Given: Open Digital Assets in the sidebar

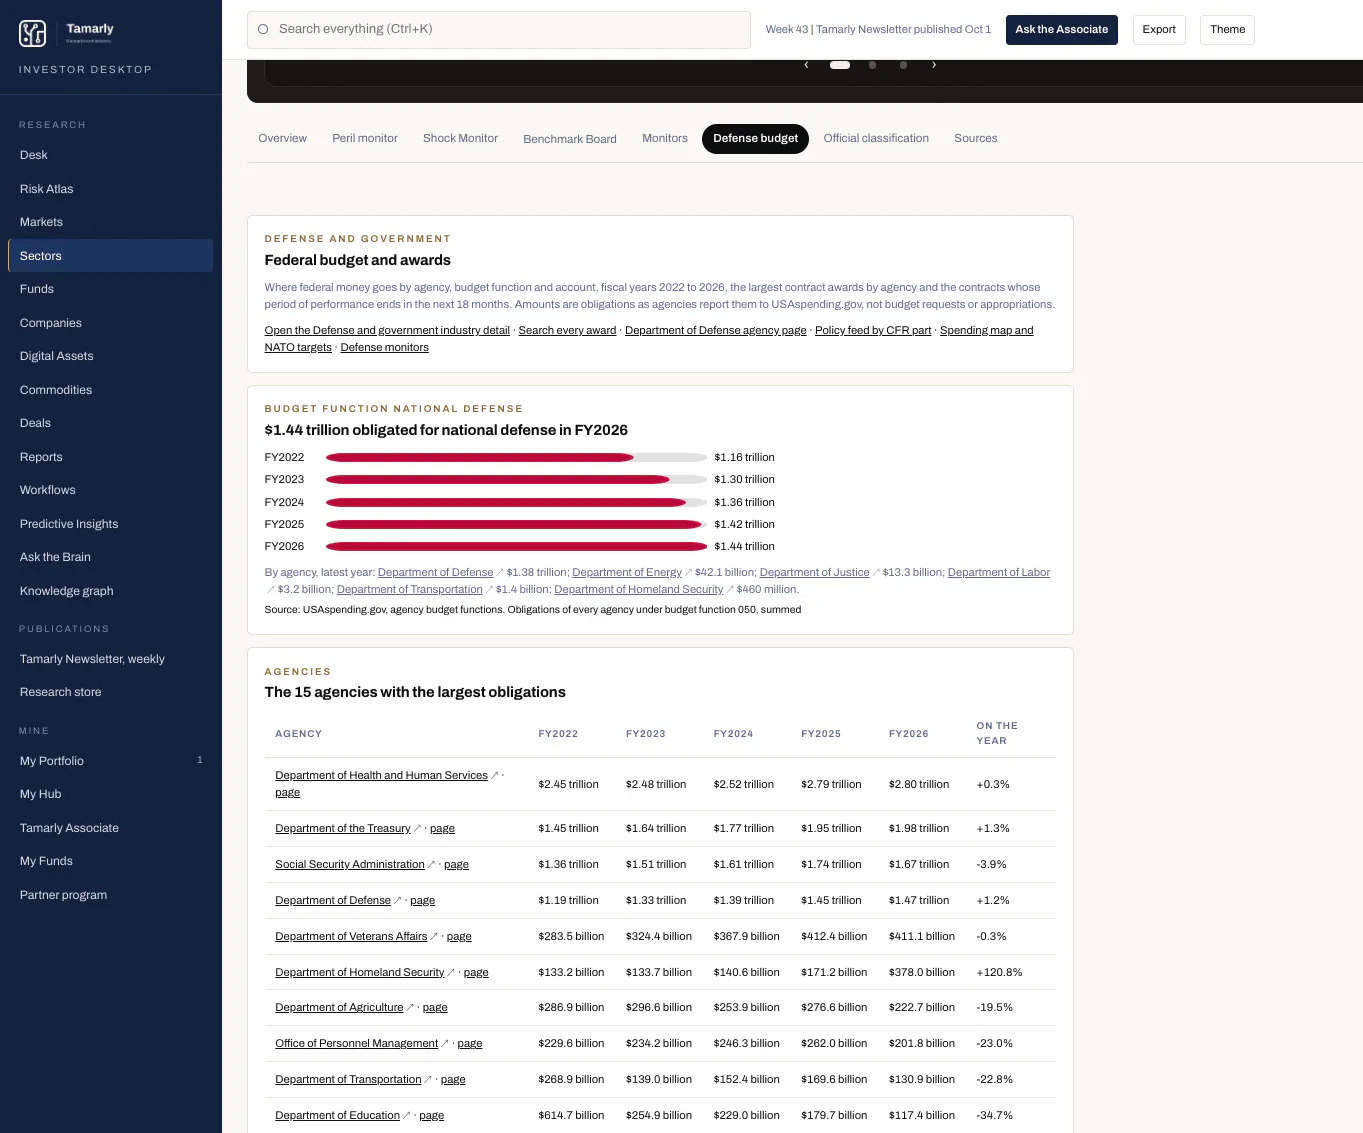Looking at the screenshot, I should point(111,356).
